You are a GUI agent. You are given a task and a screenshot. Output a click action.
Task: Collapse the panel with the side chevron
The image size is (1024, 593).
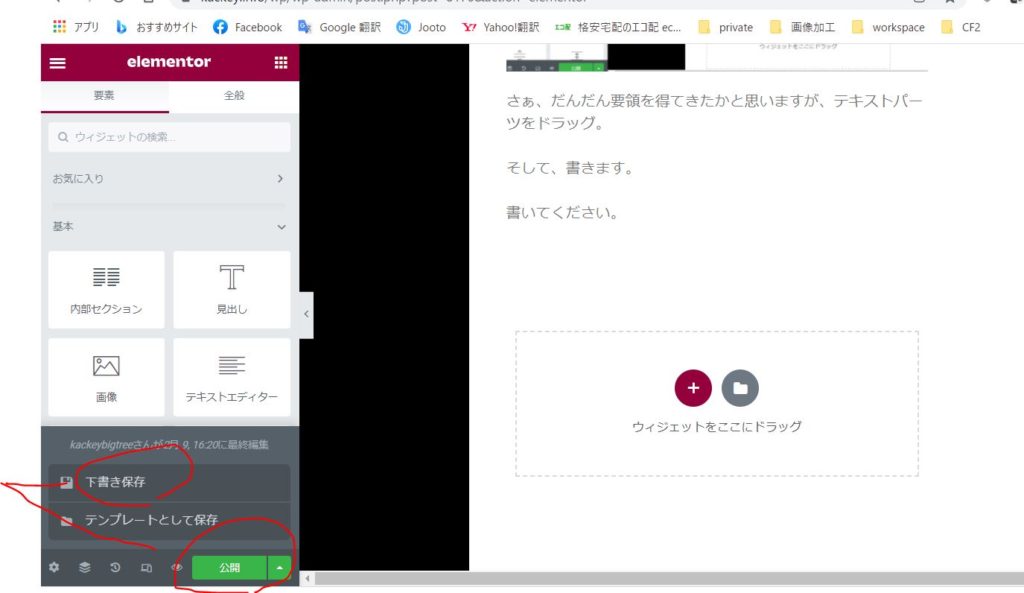(x=306, y=313)
